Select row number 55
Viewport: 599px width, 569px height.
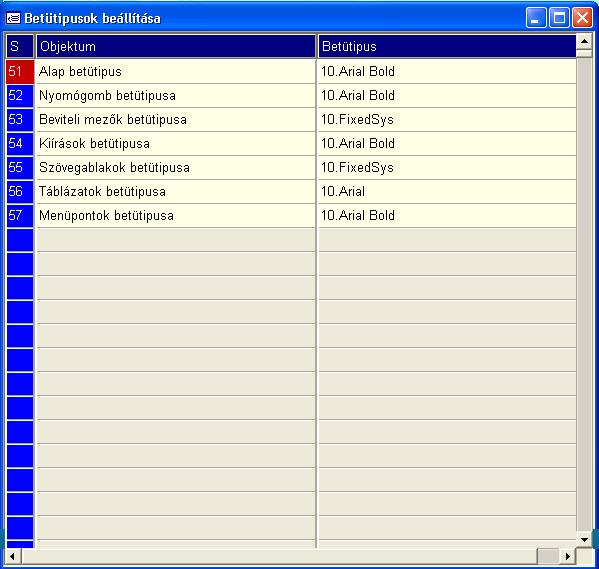pos(20,167)
